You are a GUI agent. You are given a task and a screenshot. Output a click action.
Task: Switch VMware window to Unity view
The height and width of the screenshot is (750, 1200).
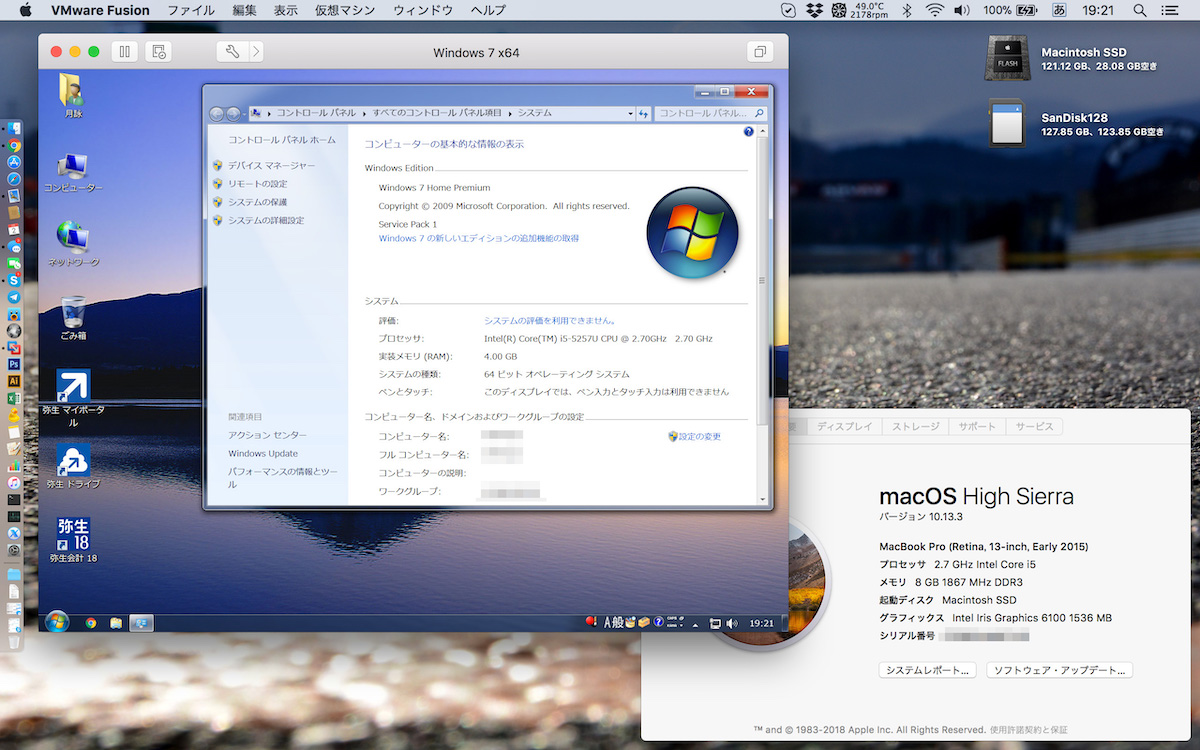[x=760, y=52]
